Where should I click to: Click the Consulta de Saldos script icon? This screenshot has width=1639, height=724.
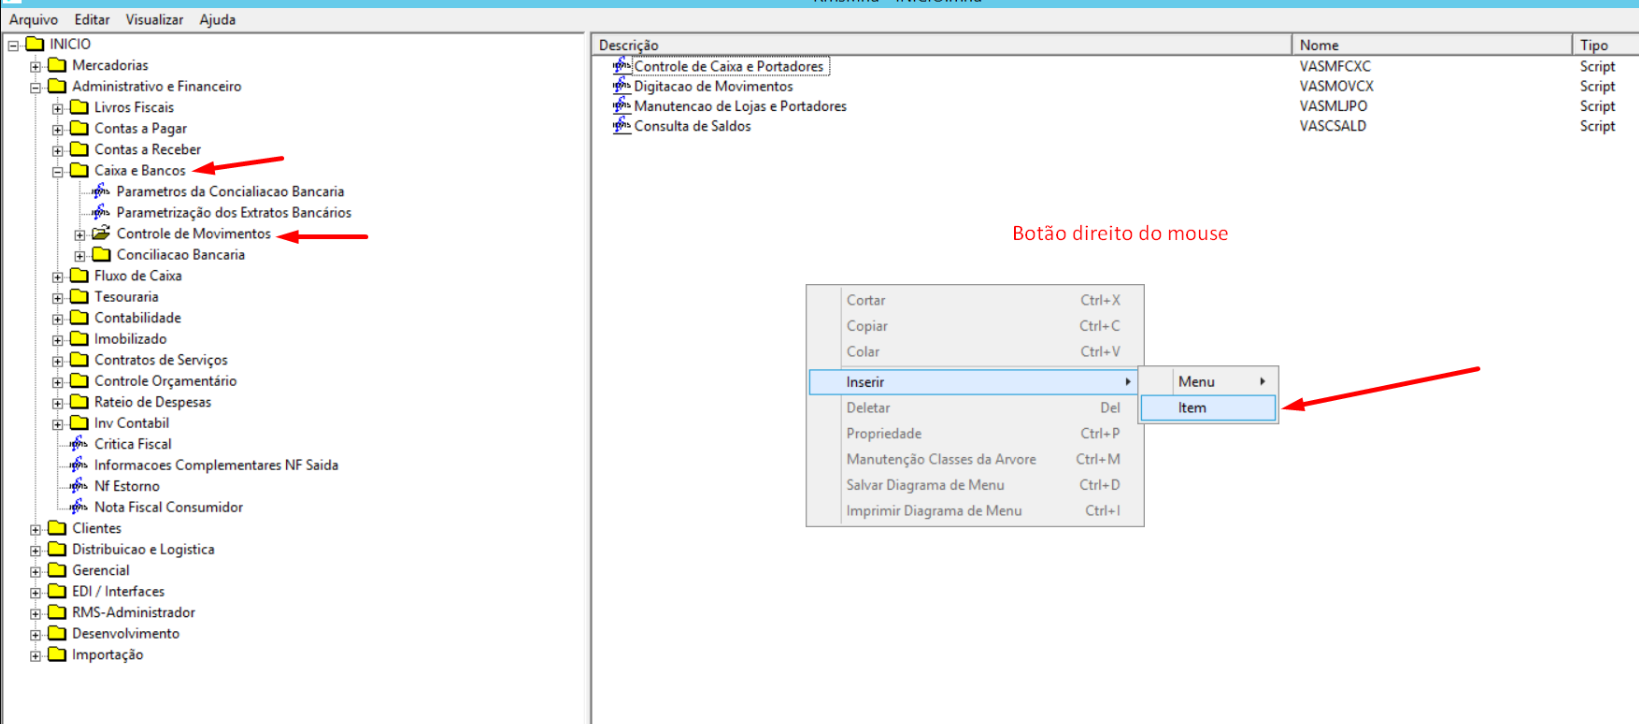(622, 126)
